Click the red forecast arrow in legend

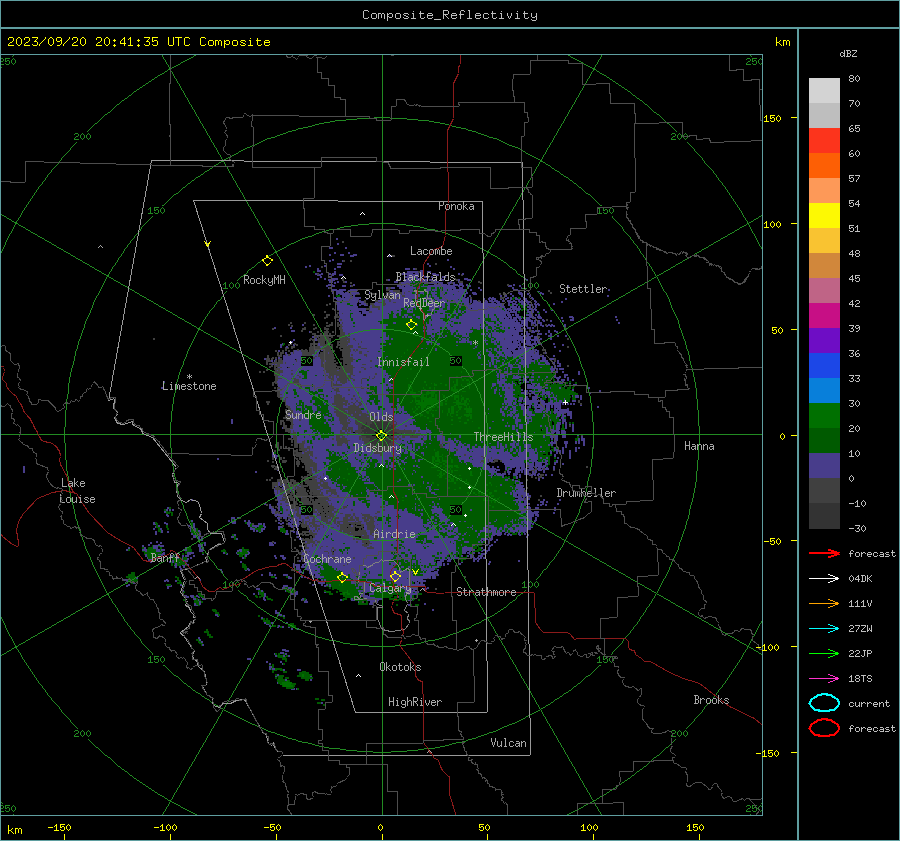(824, 553)
